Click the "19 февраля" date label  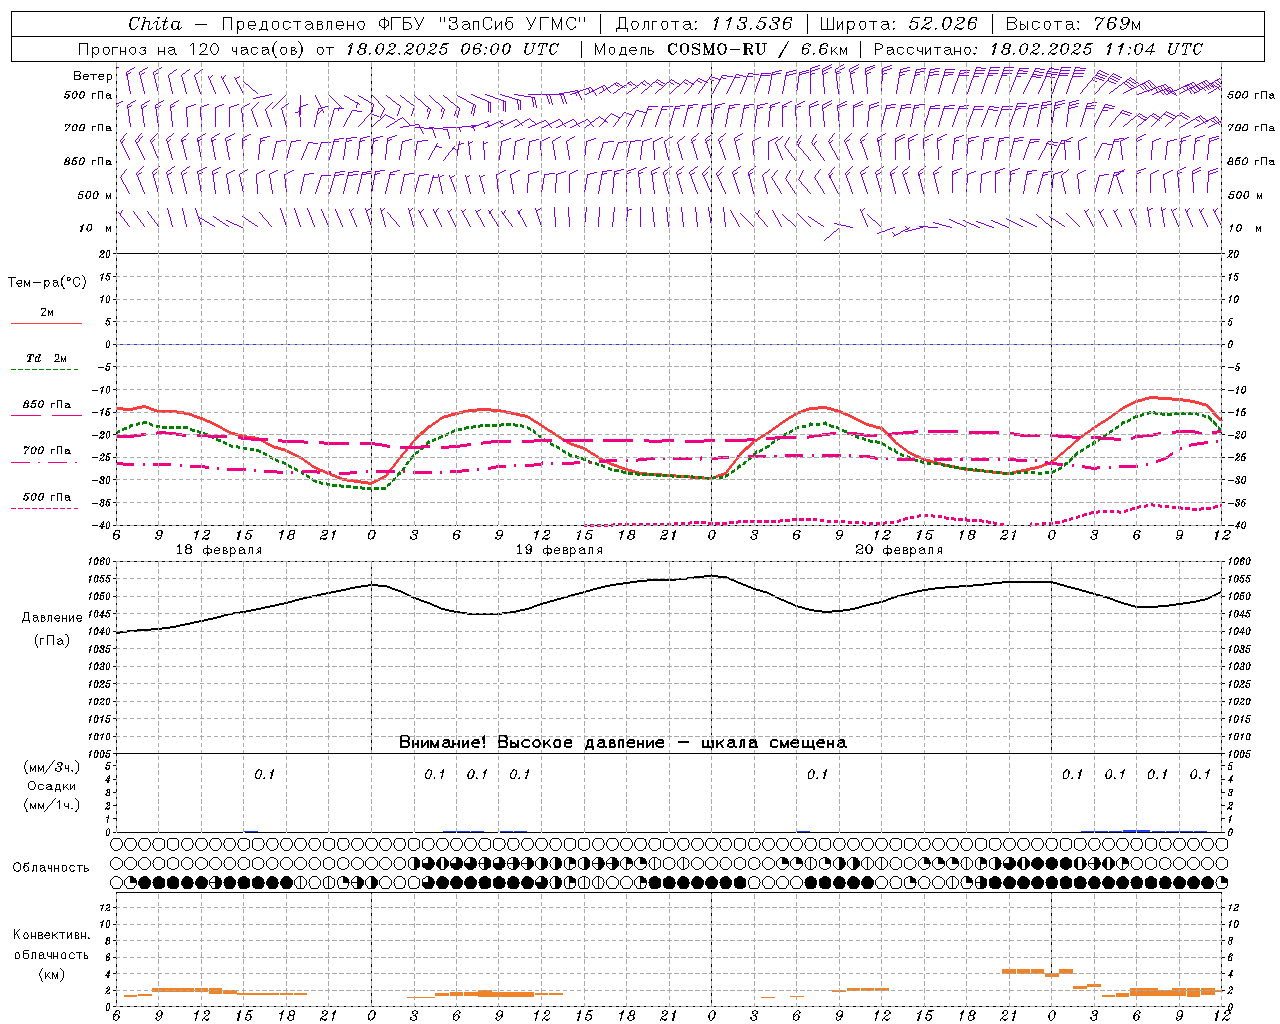[559, 550]
